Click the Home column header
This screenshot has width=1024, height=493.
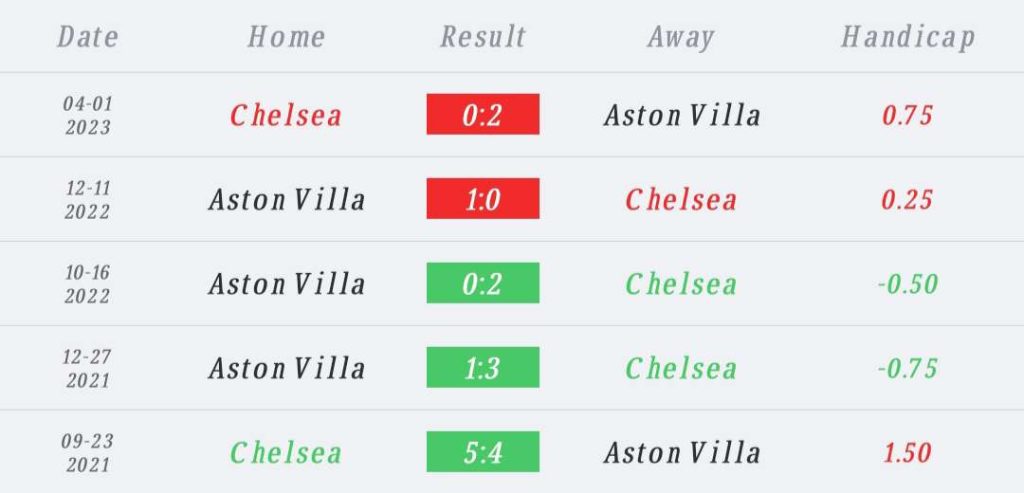[x=286, y=37]
